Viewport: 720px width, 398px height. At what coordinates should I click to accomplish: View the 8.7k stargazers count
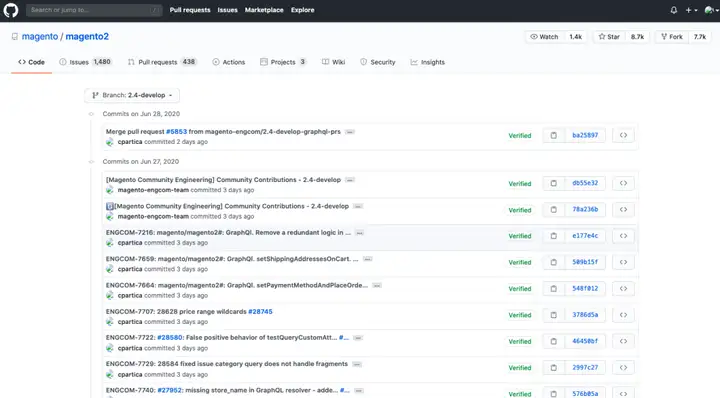pos(637,37)
